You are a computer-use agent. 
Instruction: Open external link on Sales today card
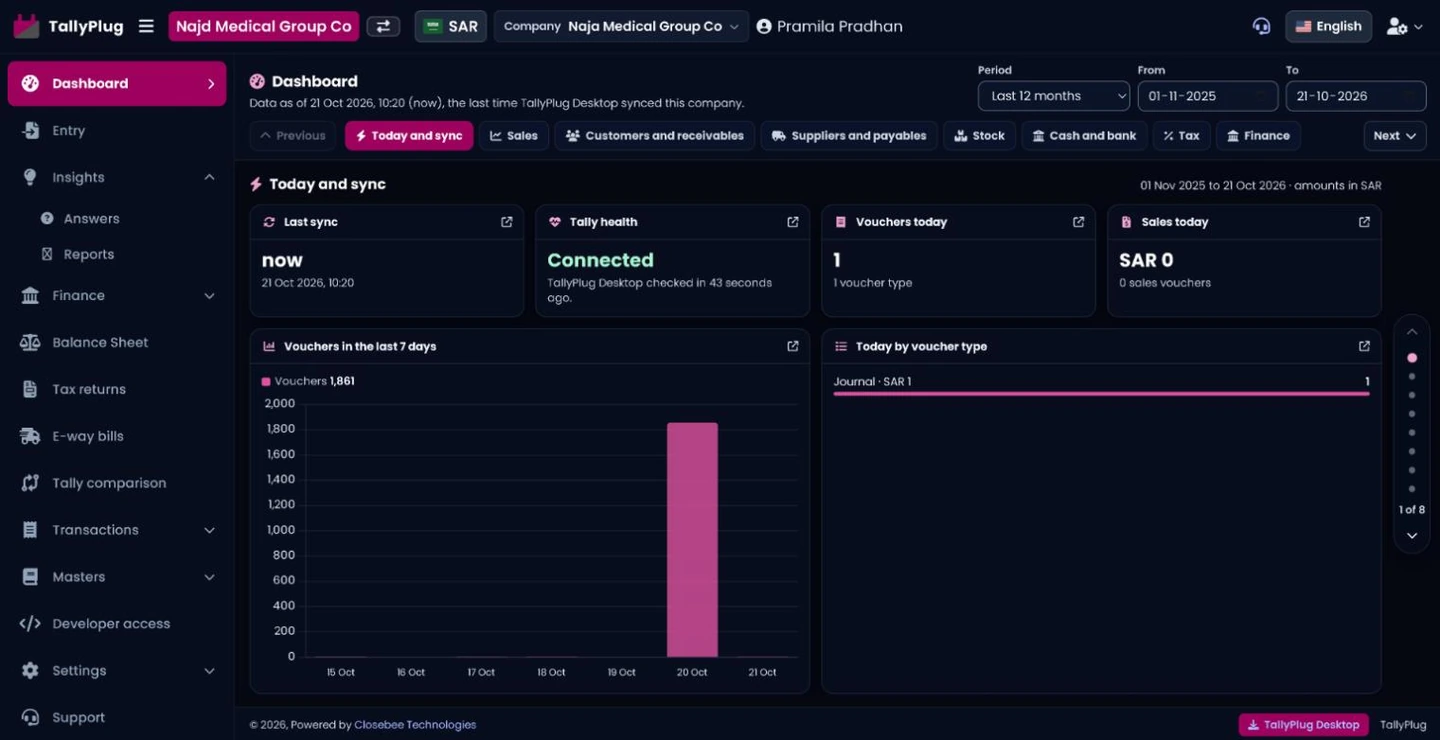tap(1364, 222)
